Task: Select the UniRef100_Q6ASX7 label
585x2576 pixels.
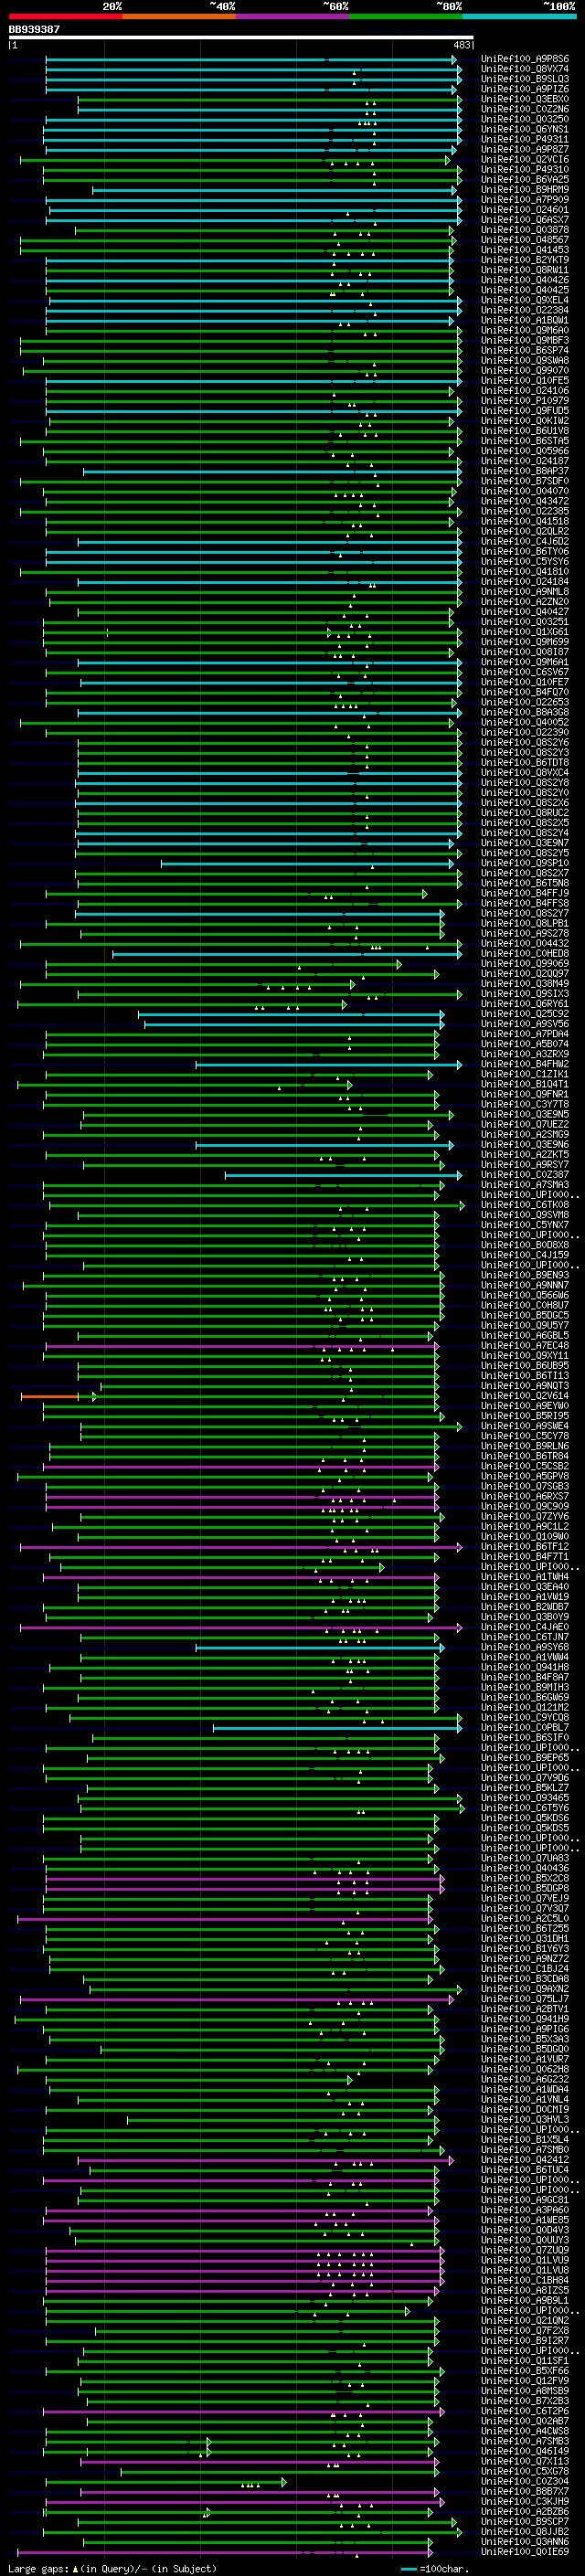Action: (525, 220)
